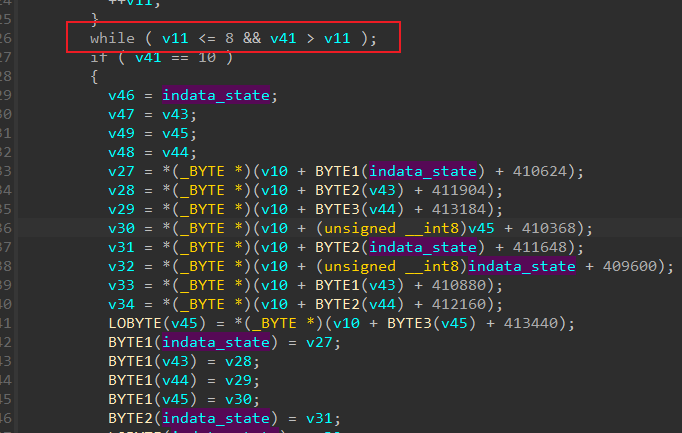Image resolution: width=682 pixels, height=433 pixels.
Task: Click 'BYTE1(v43) = v28;' line
Action: tap(184, 361)
